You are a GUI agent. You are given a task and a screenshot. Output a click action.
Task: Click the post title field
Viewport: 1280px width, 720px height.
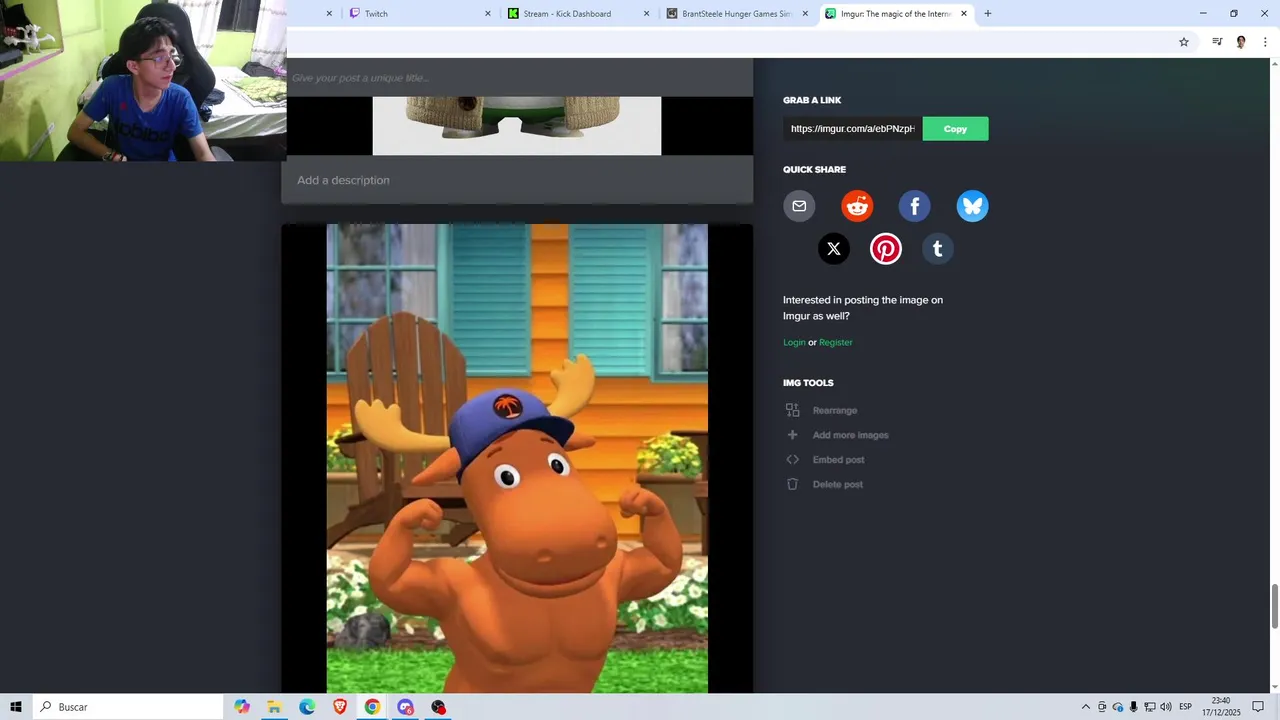pyautogui.click(x=520, y=78)
